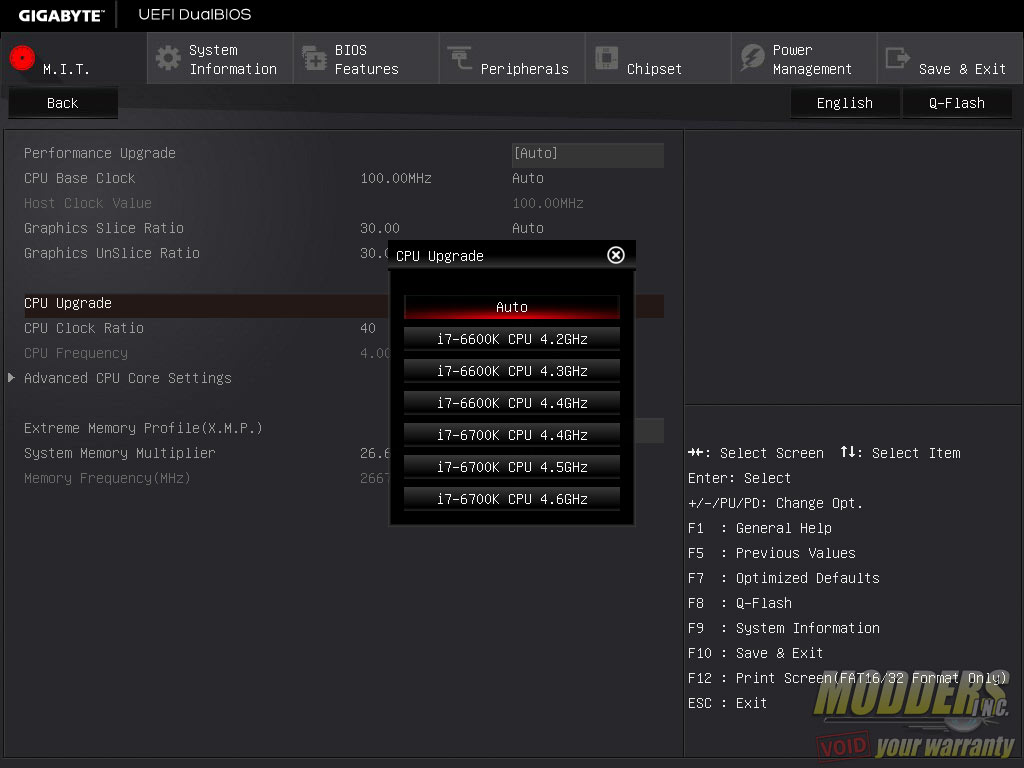Open the M.I.T. tab

click(x=74, y=59)
